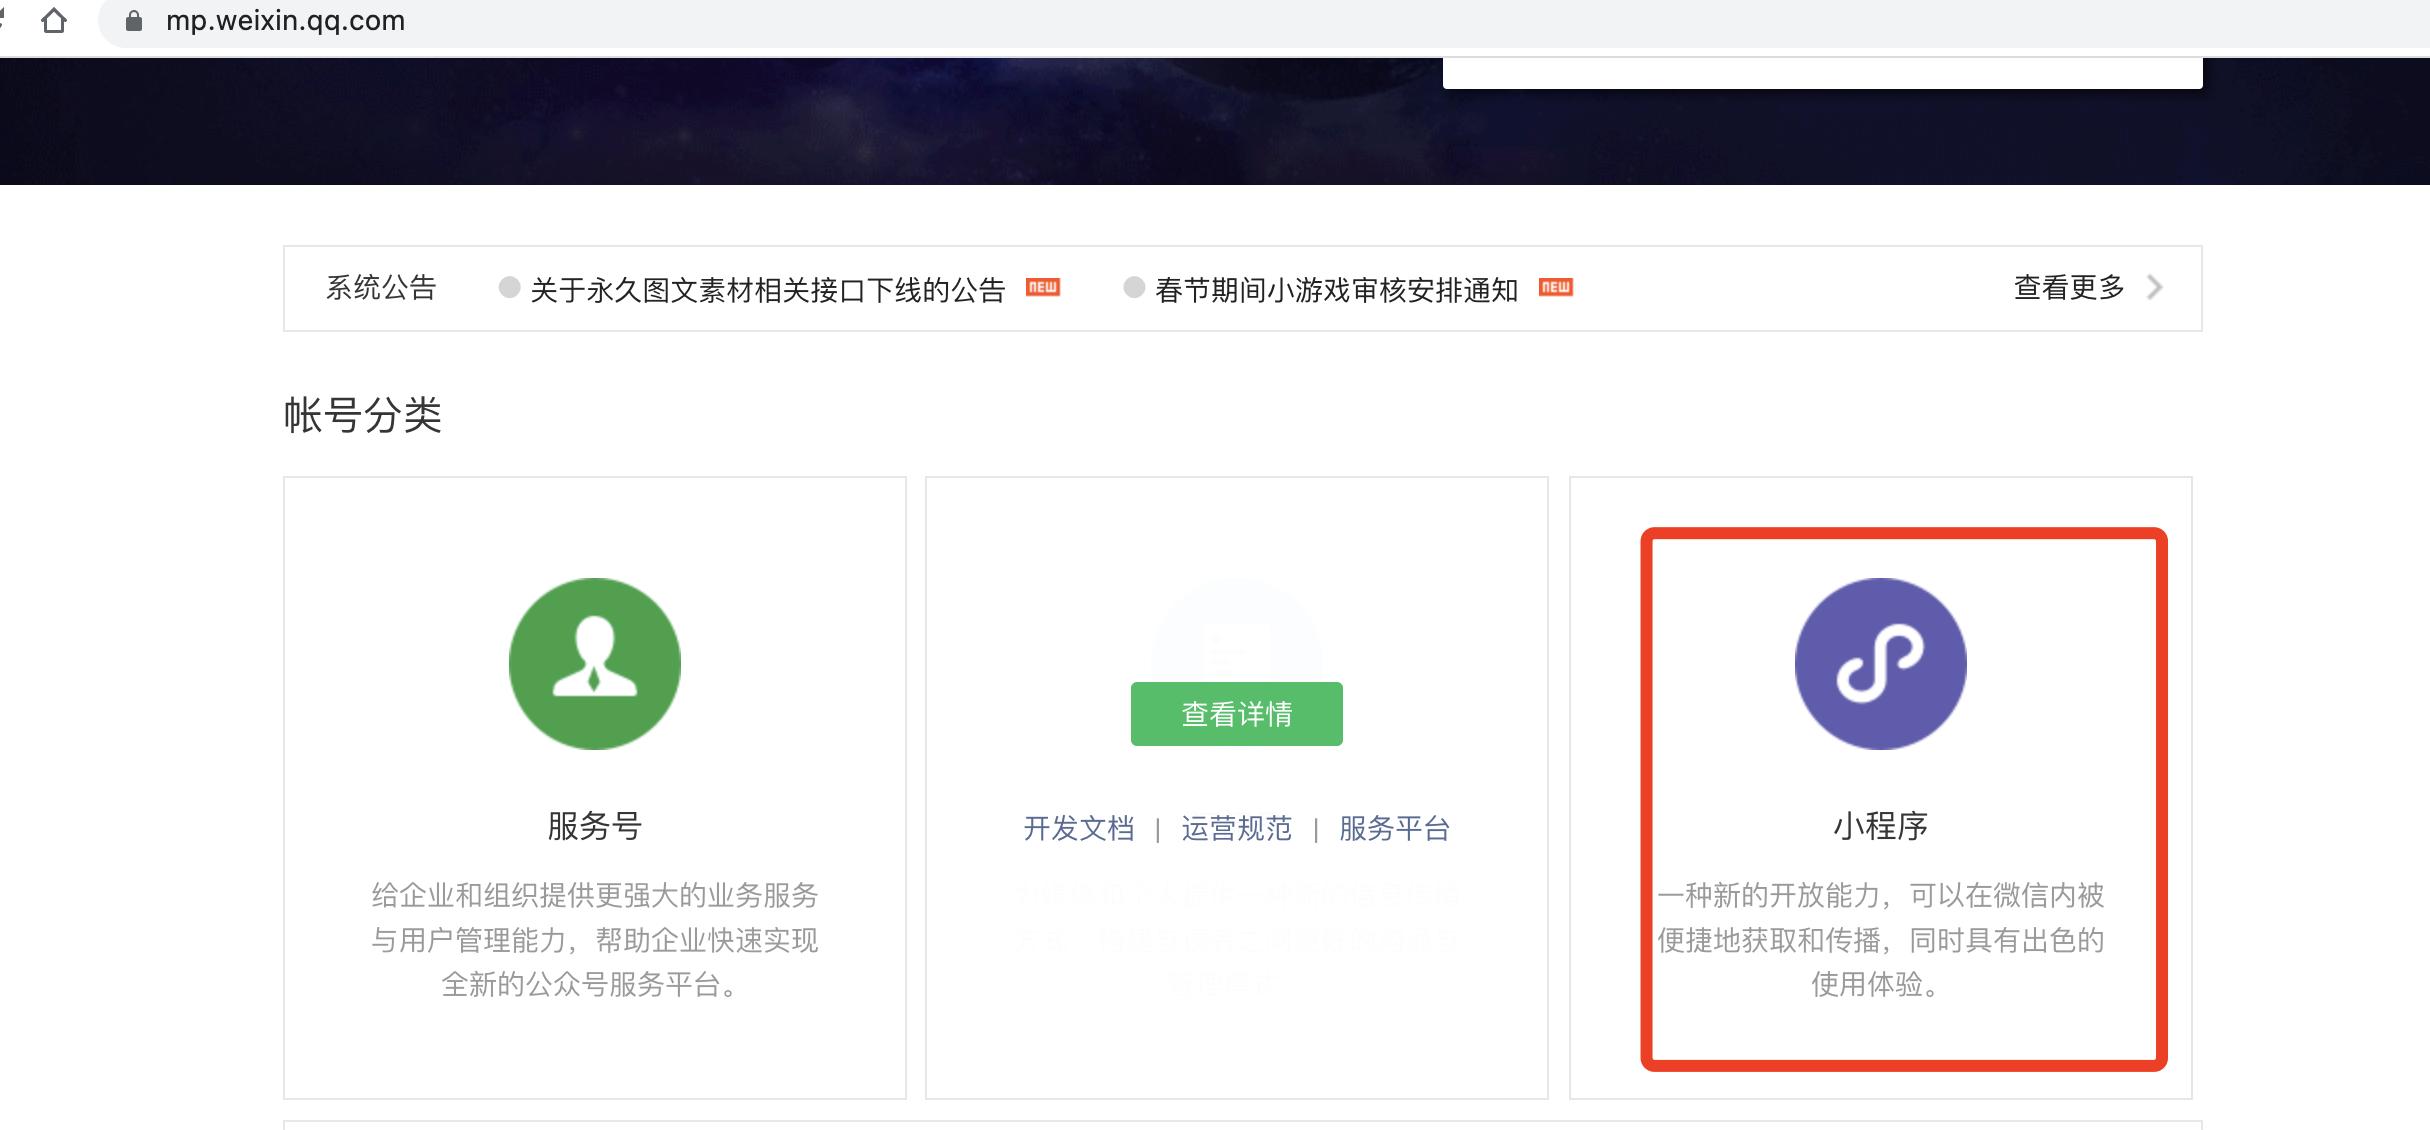Expand more announcements via the right chevron
The width and height of the screenshot is (2430, 1130).
[x=2155, y=288]
